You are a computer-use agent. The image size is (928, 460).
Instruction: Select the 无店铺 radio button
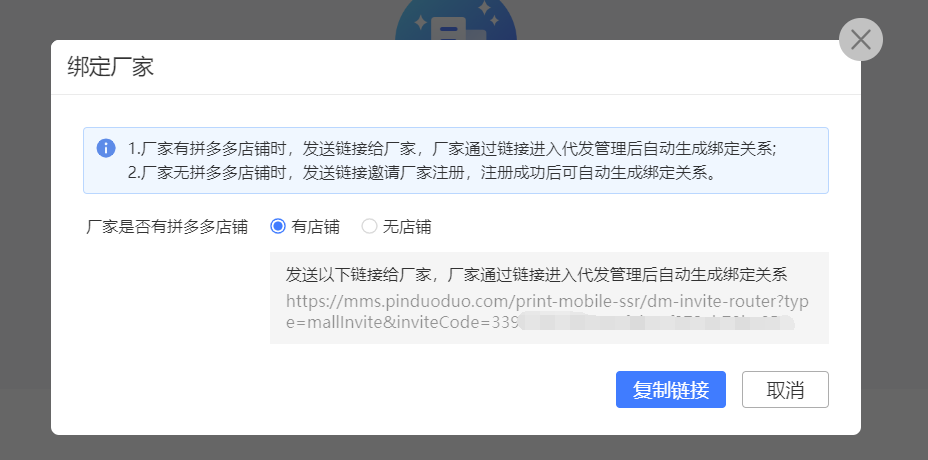(x=369, y=226)
